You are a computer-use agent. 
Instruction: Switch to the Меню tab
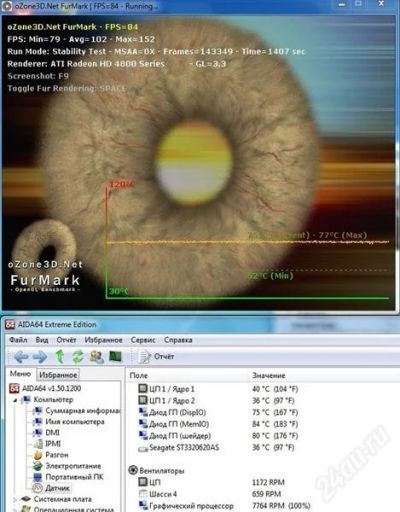coord(20,374)
